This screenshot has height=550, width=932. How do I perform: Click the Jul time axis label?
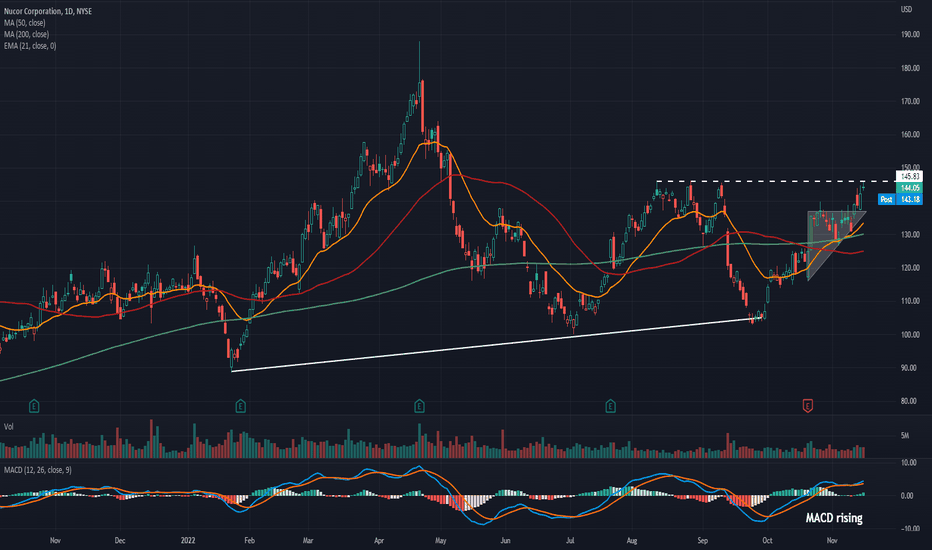[570, 540]
